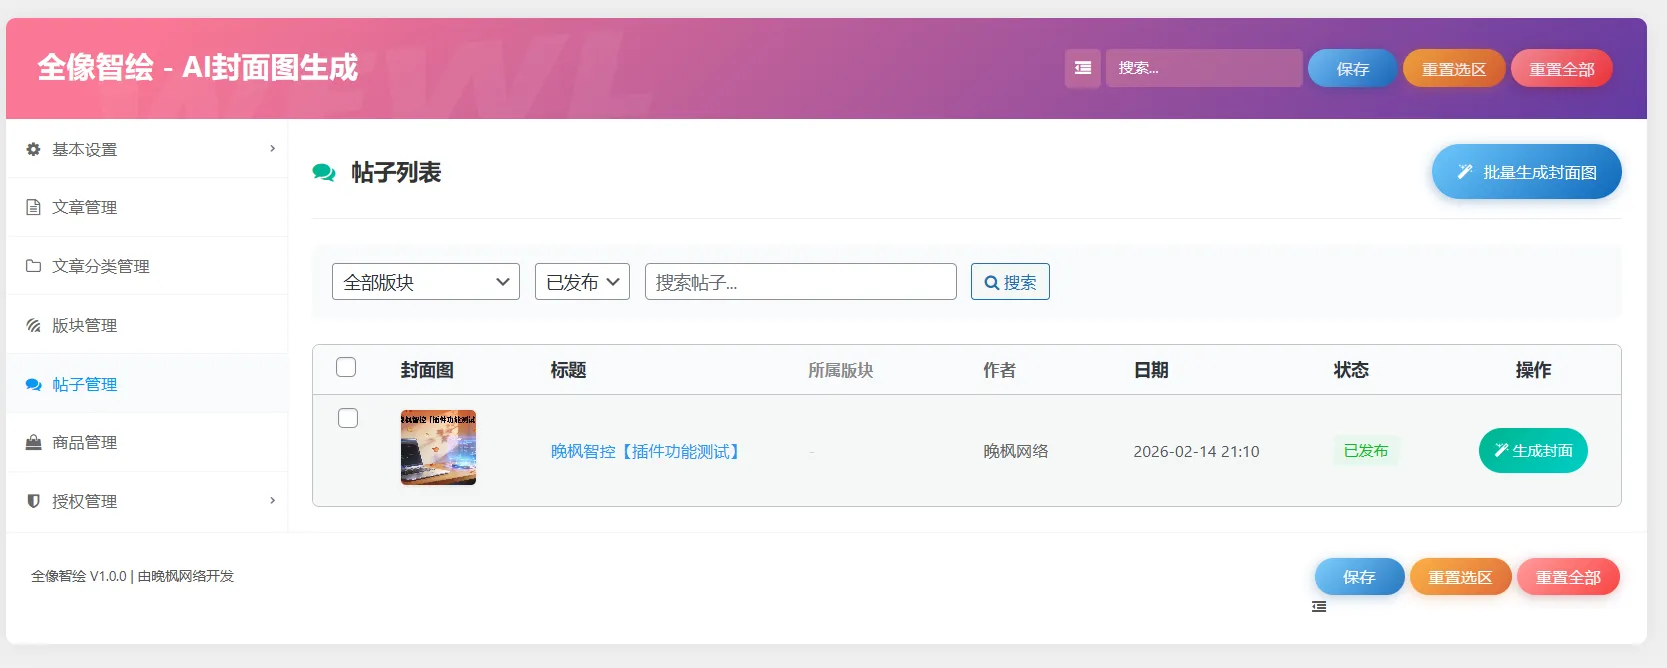Image resolution: width=1667 pixels, height=668 pixels.
Task: Open the 已发布 status dropdown
Action: click(x=582, y=282)
